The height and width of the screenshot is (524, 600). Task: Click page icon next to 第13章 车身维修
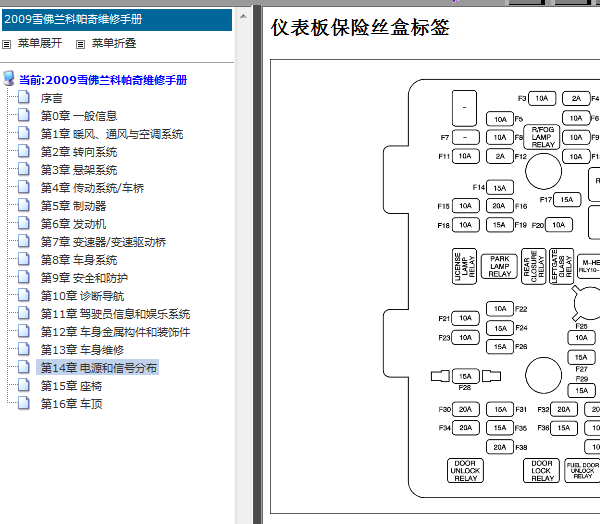coord(24,349)
